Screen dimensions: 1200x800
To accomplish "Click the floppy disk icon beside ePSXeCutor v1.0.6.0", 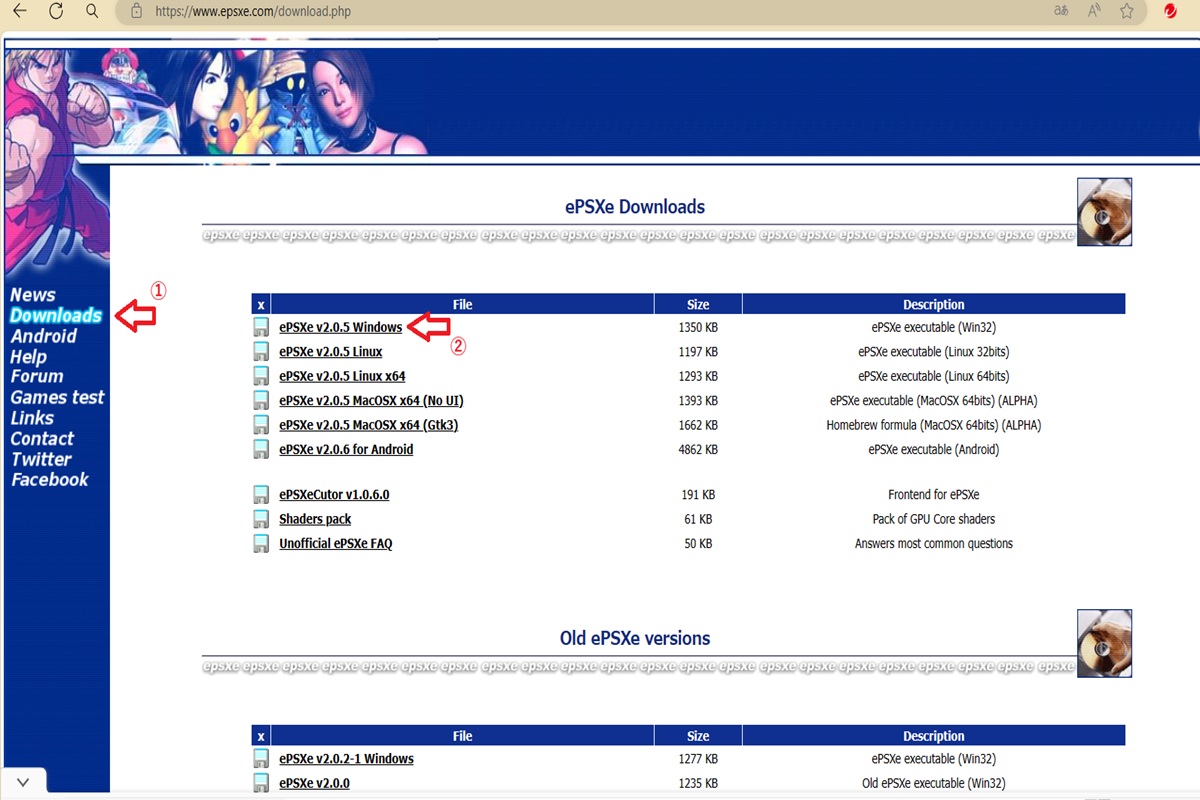I will [261, 495].
